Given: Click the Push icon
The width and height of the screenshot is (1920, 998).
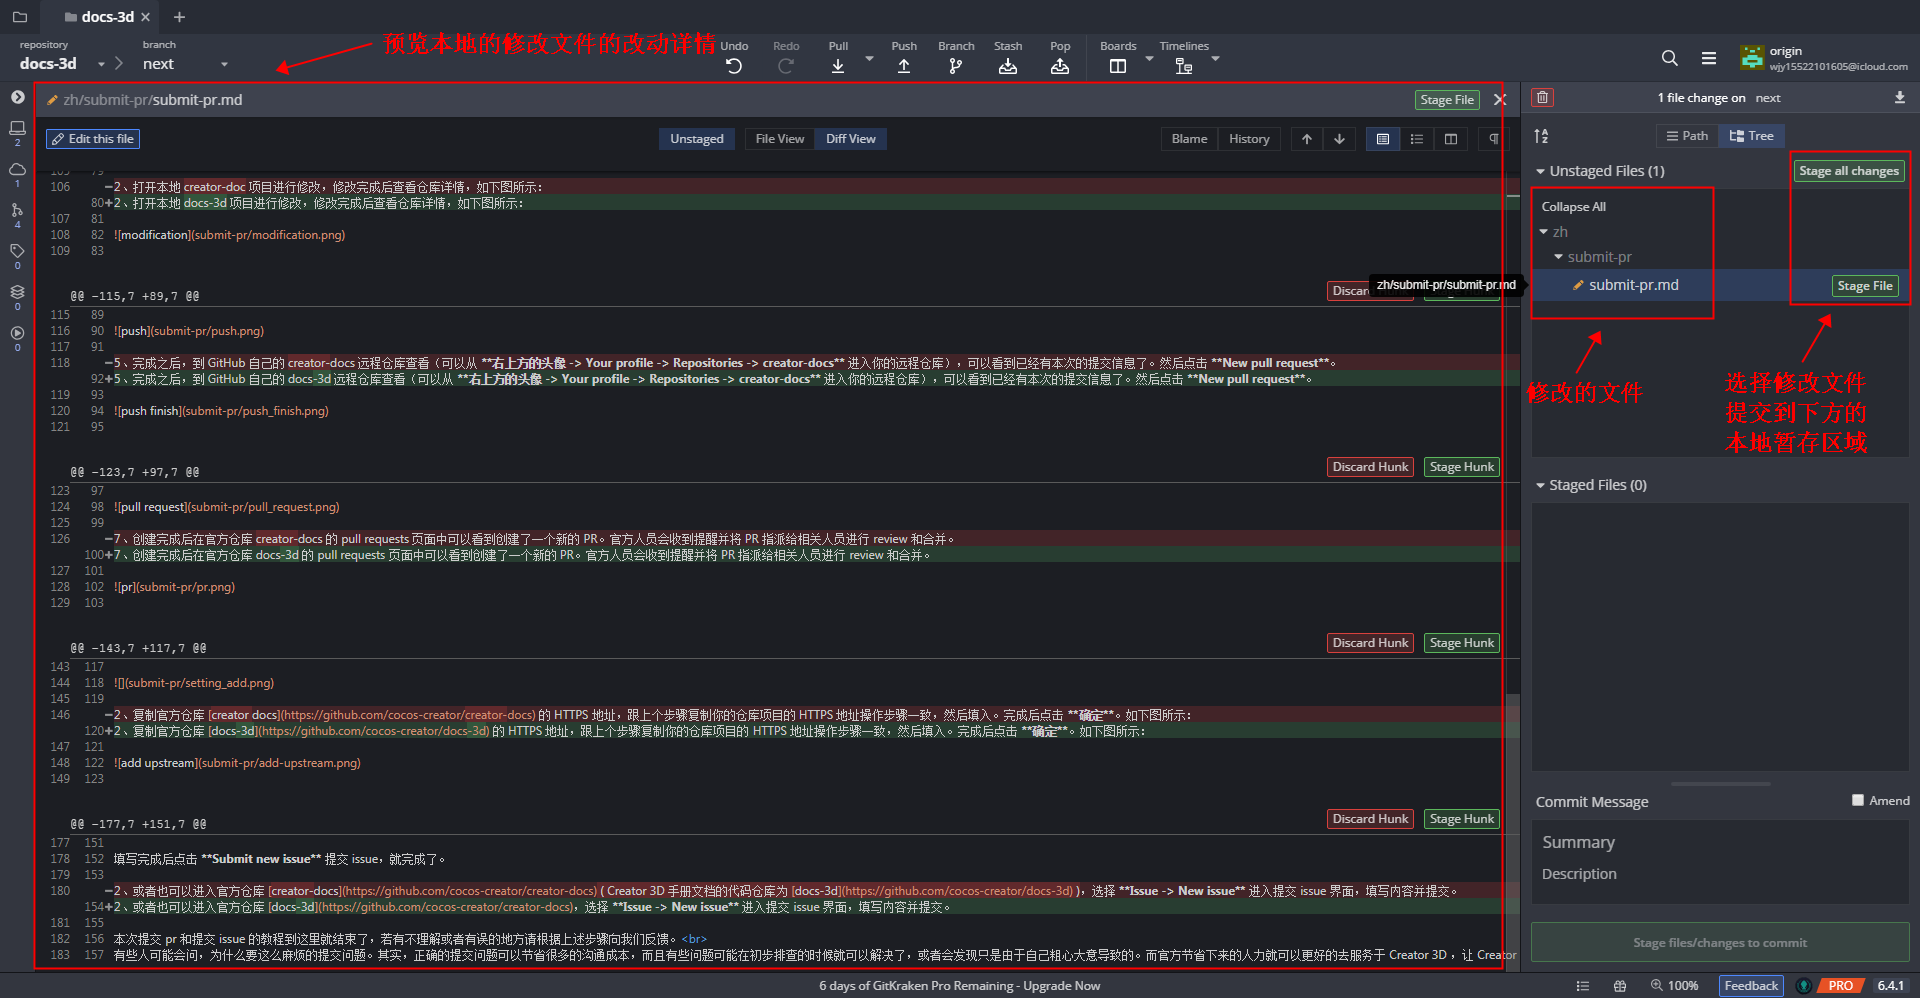Looking at the screenshot, I should coord(904,66).
